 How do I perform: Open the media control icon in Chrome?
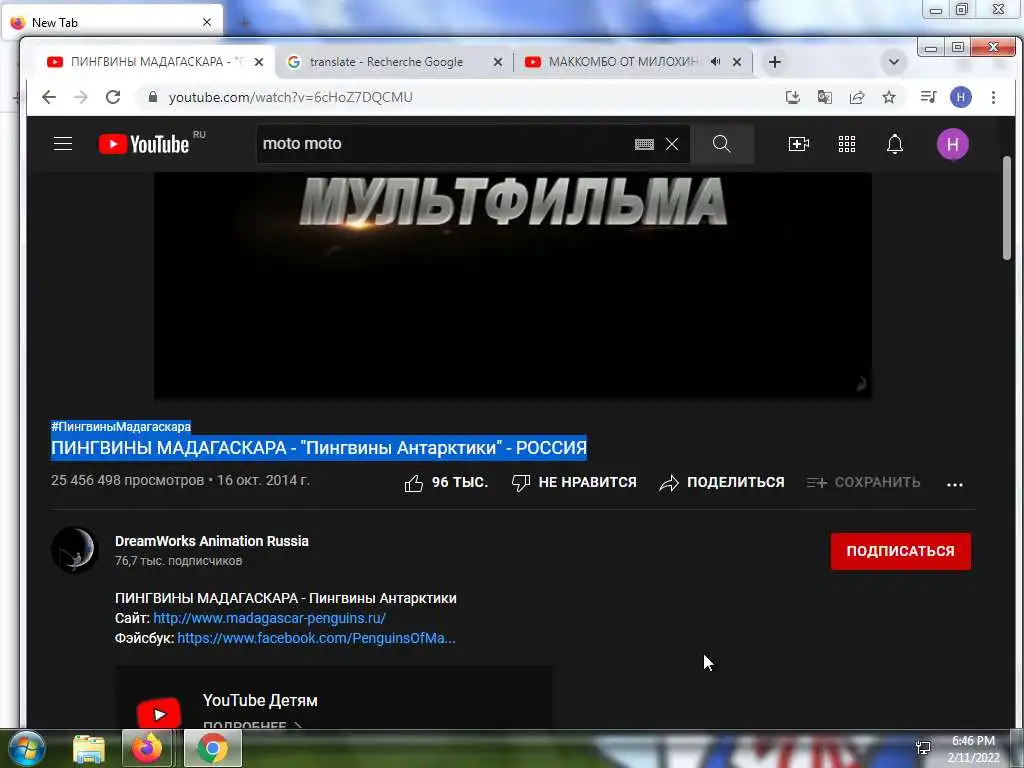tap(928, 97)
